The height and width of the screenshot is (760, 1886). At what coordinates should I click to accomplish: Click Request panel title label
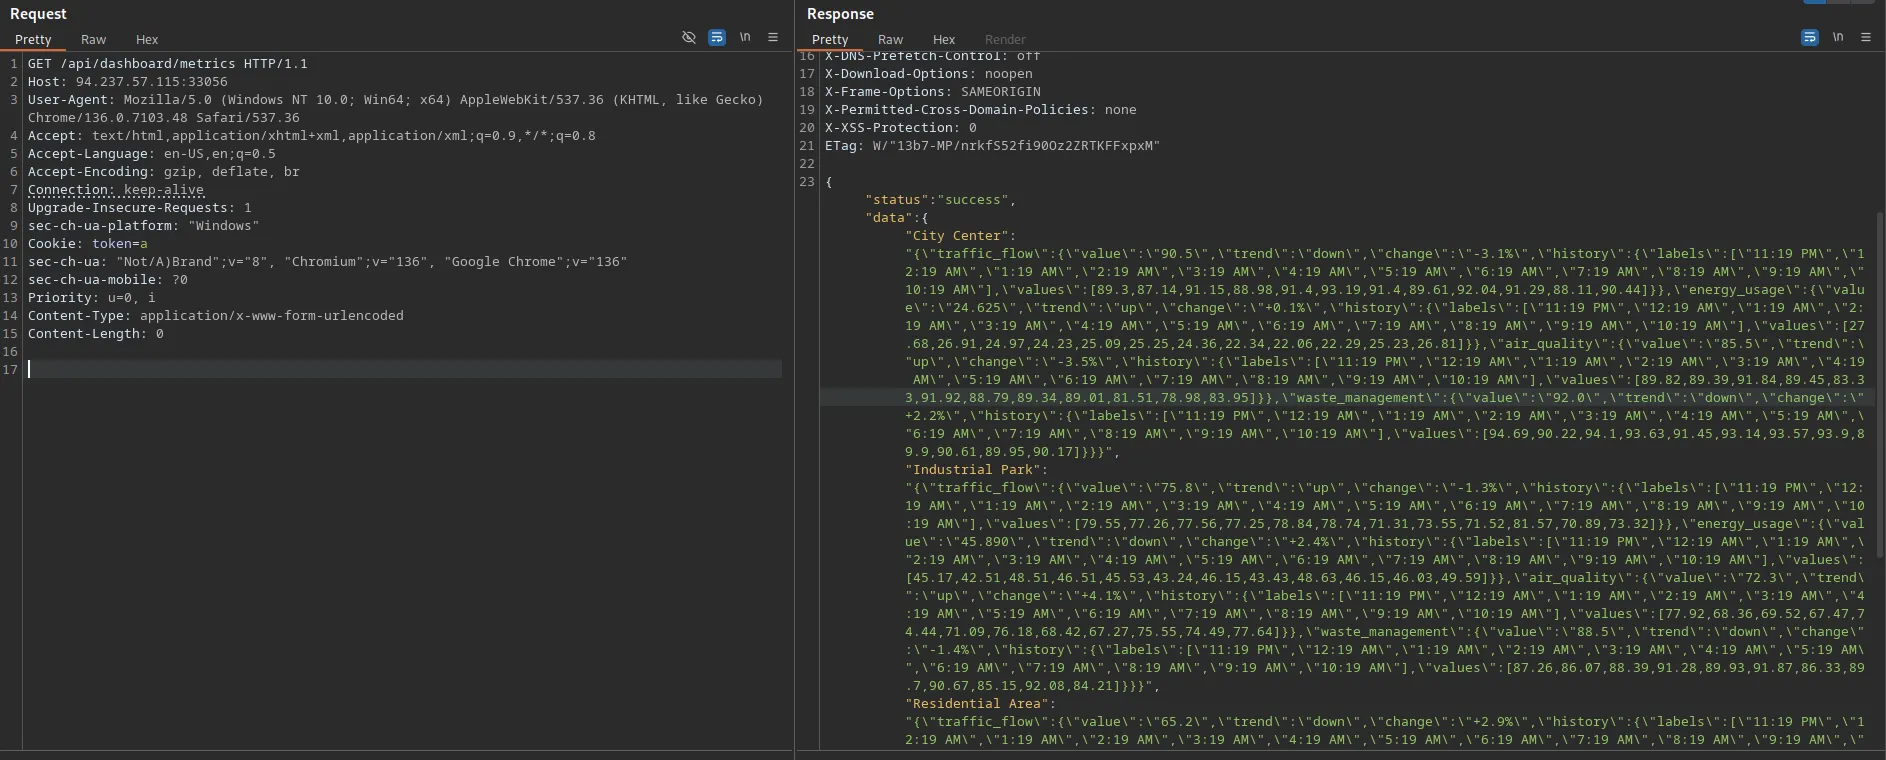[x=38, y=14]
